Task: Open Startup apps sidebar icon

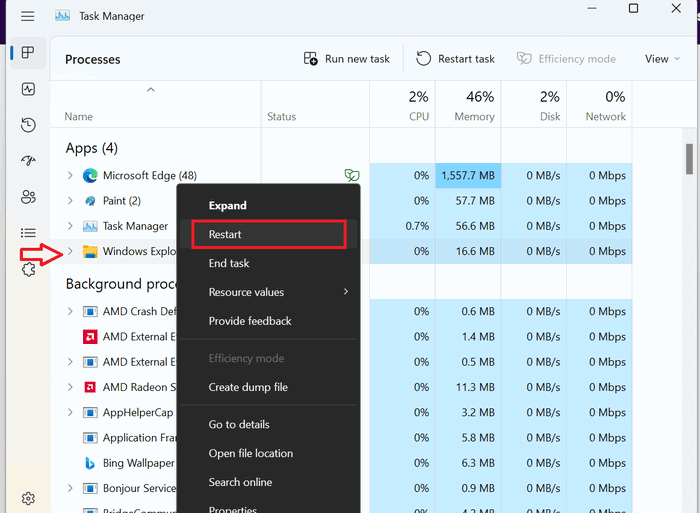Action: coord(28,160)
